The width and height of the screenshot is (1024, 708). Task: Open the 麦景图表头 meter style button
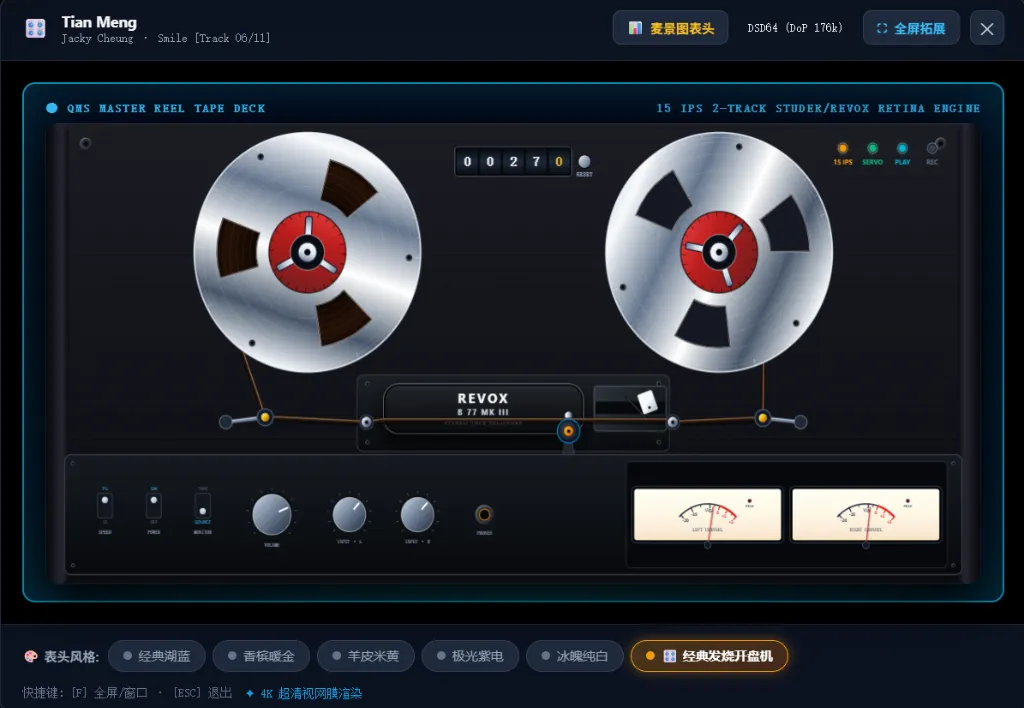pos(670,28)
